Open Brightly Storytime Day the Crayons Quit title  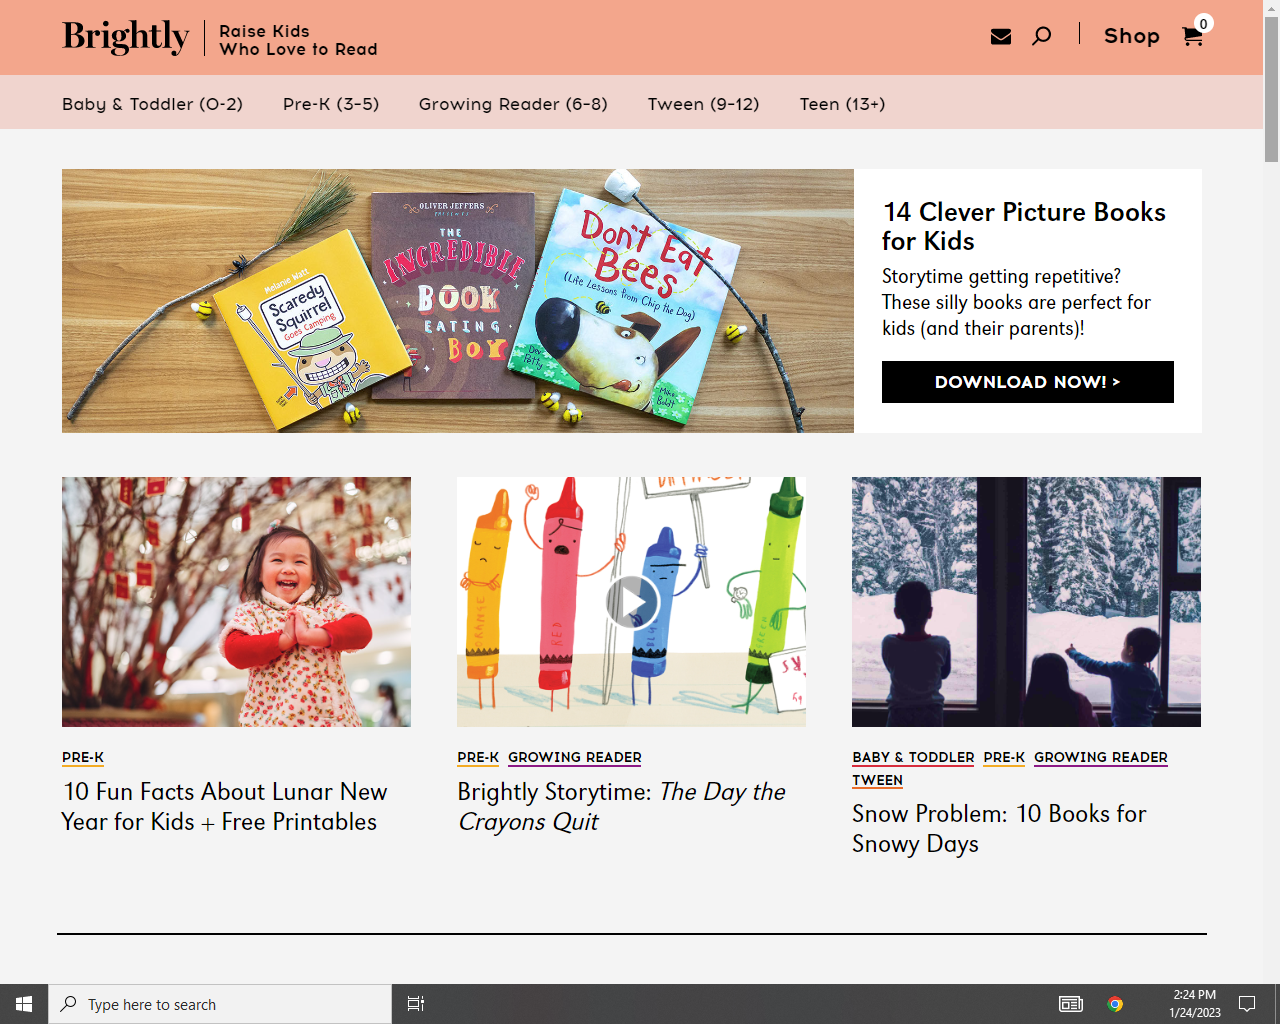(621, 807)
